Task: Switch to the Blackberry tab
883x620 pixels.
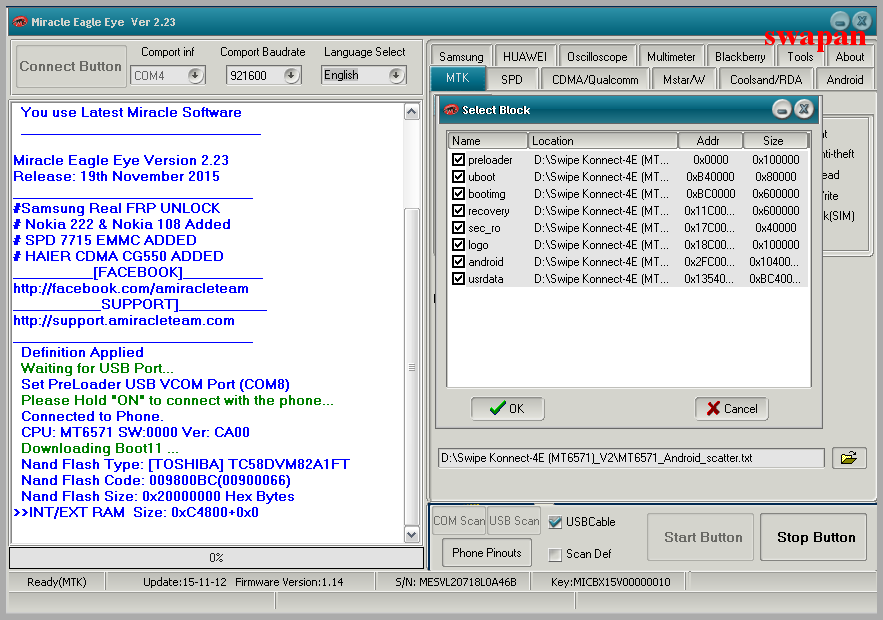Action: (x=740, y=56)
